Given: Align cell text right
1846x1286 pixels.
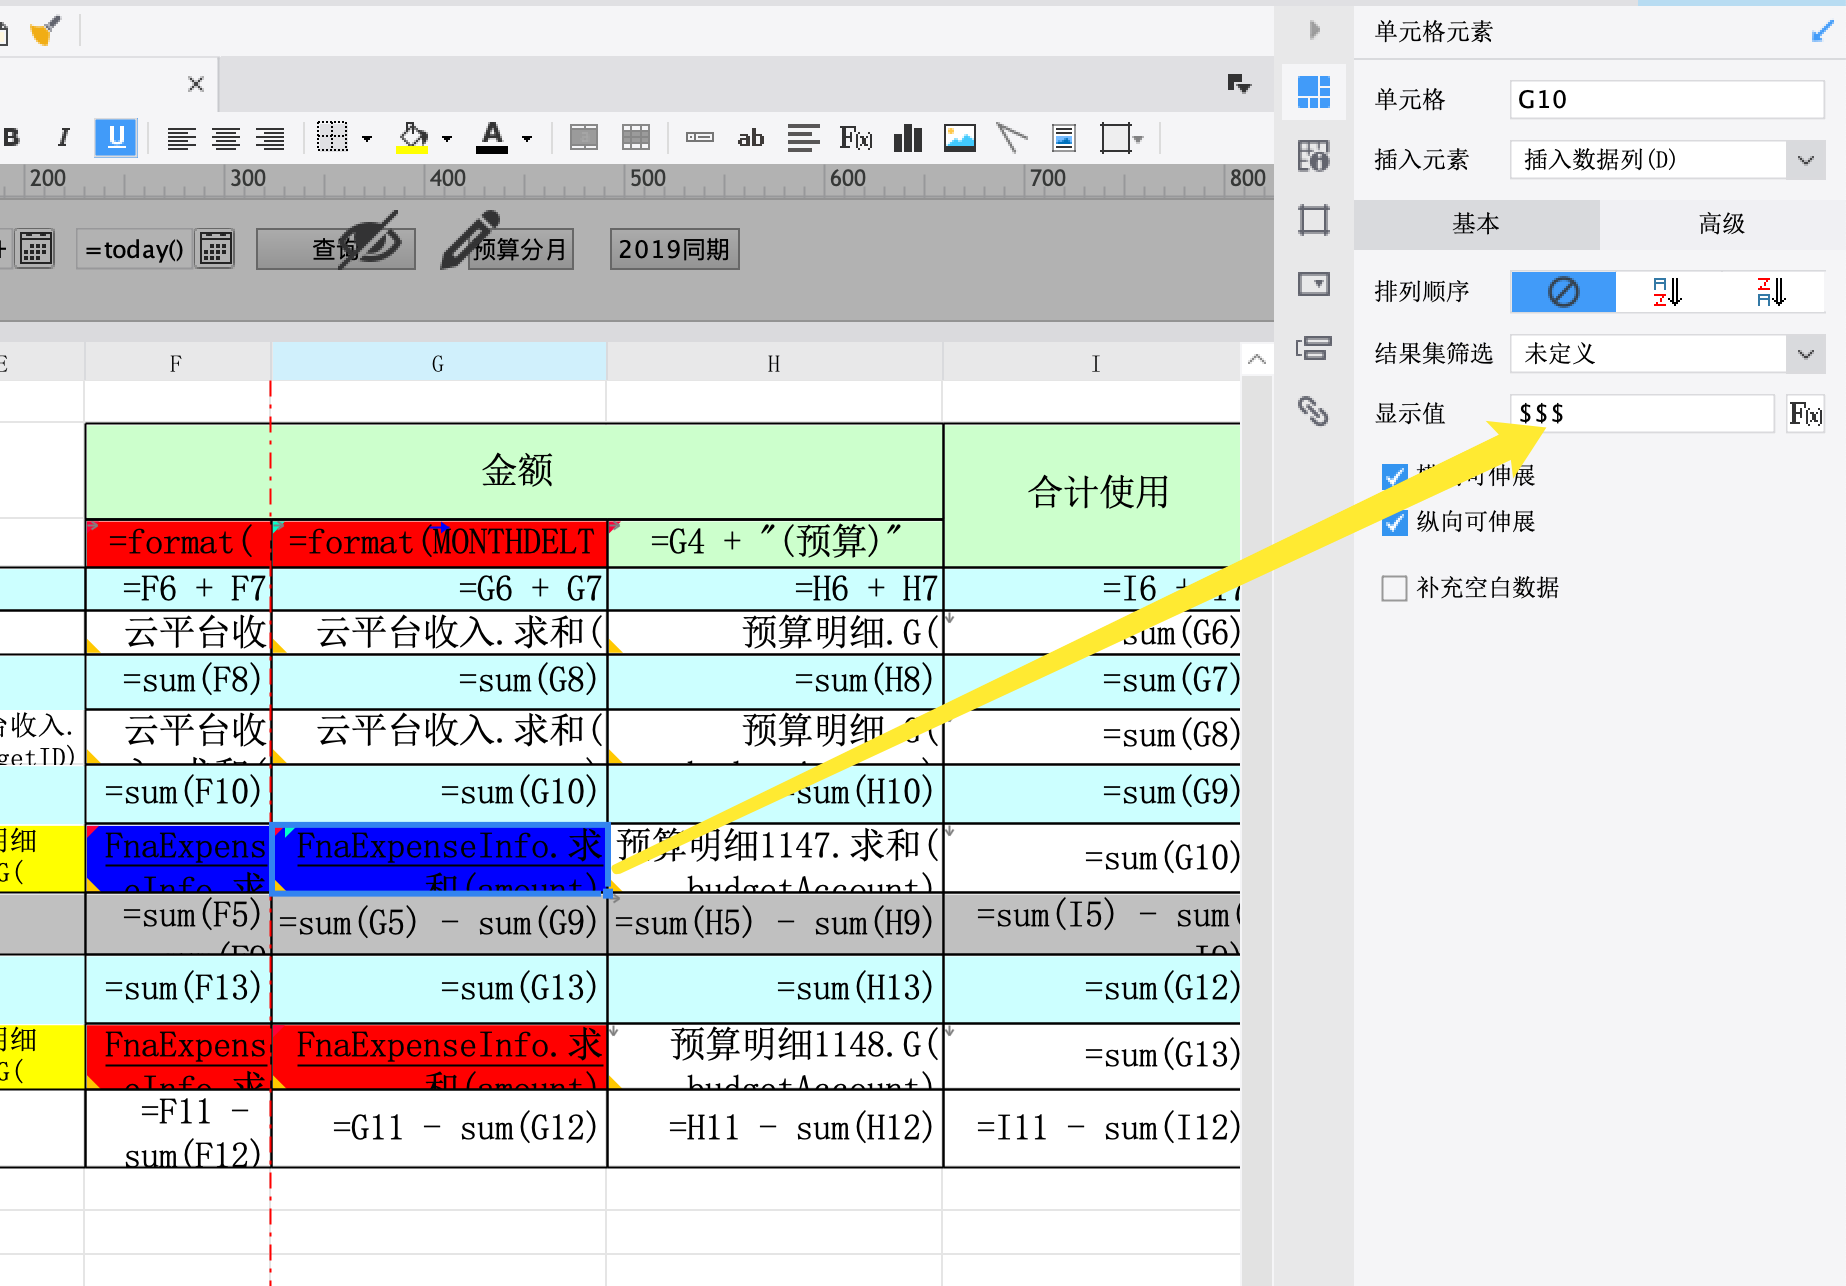Looking at the screenshot, I should 270,138.
